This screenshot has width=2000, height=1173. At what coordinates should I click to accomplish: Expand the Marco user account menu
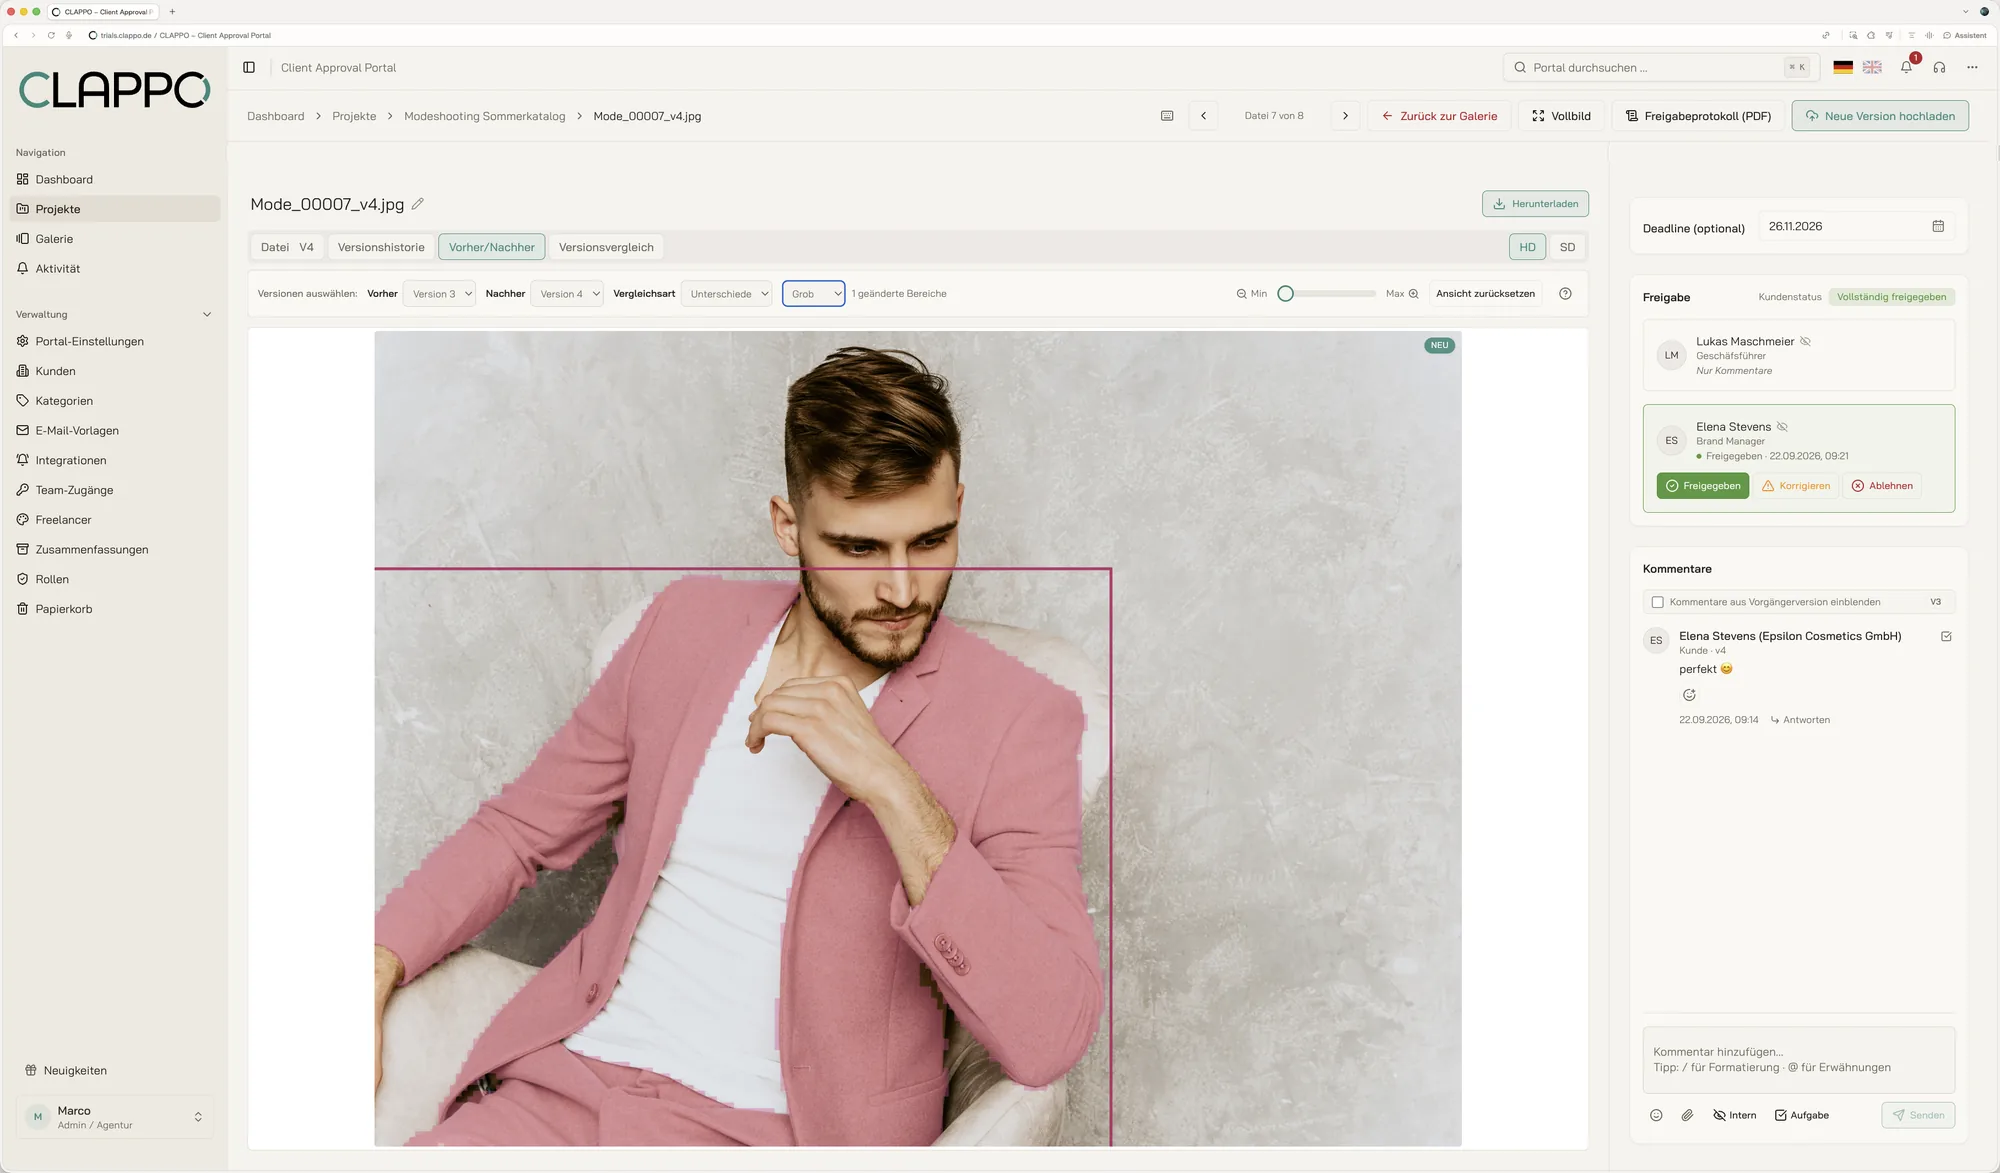pos(115,1117)
